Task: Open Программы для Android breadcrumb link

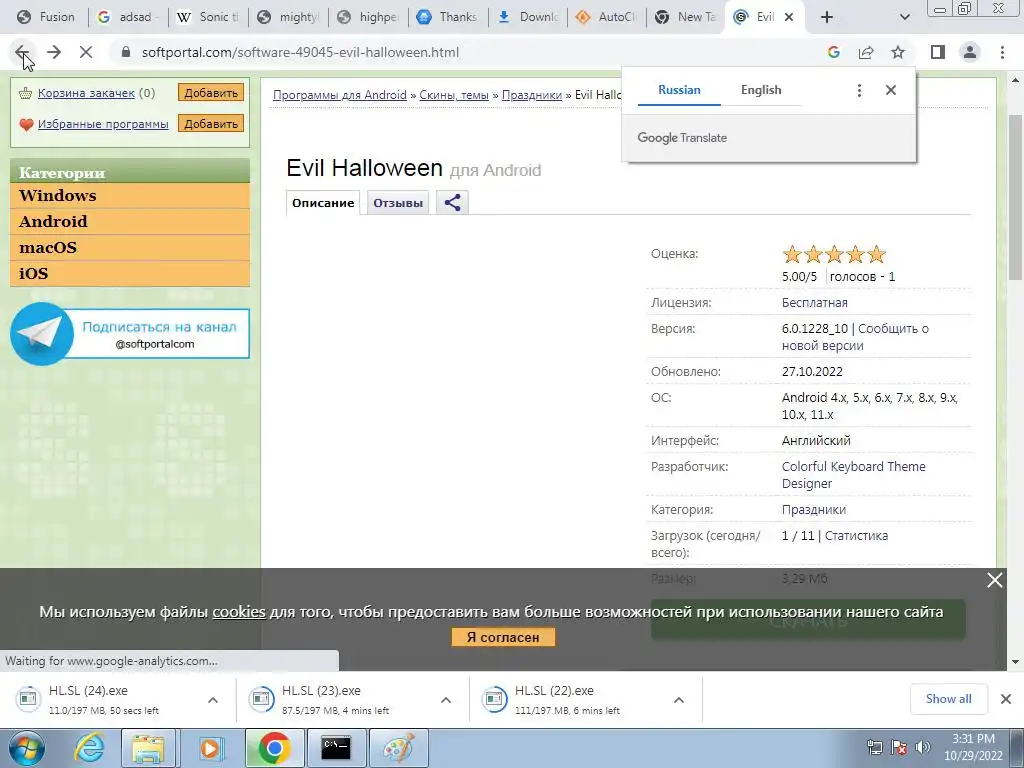Action: click(x=340, y=95)
